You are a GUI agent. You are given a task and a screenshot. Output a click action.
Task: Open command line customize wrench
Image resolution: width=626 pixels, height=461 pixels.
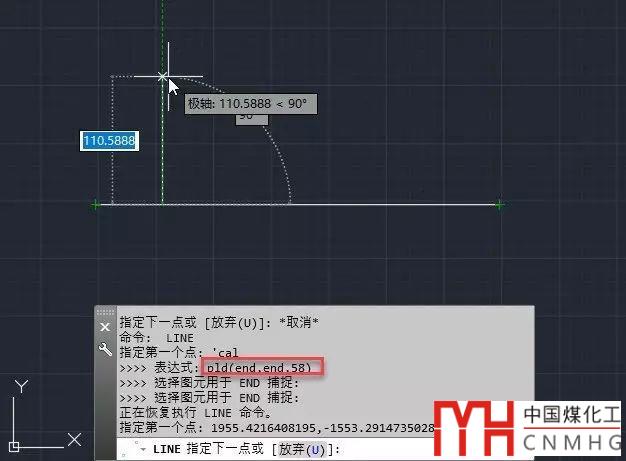pos(105,349)
